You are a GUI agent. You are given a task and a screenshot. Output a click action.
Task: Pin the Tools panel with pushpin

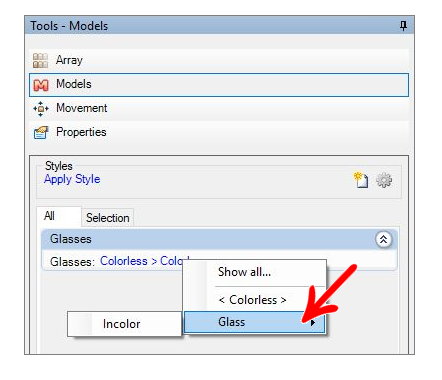coord(403,25)
